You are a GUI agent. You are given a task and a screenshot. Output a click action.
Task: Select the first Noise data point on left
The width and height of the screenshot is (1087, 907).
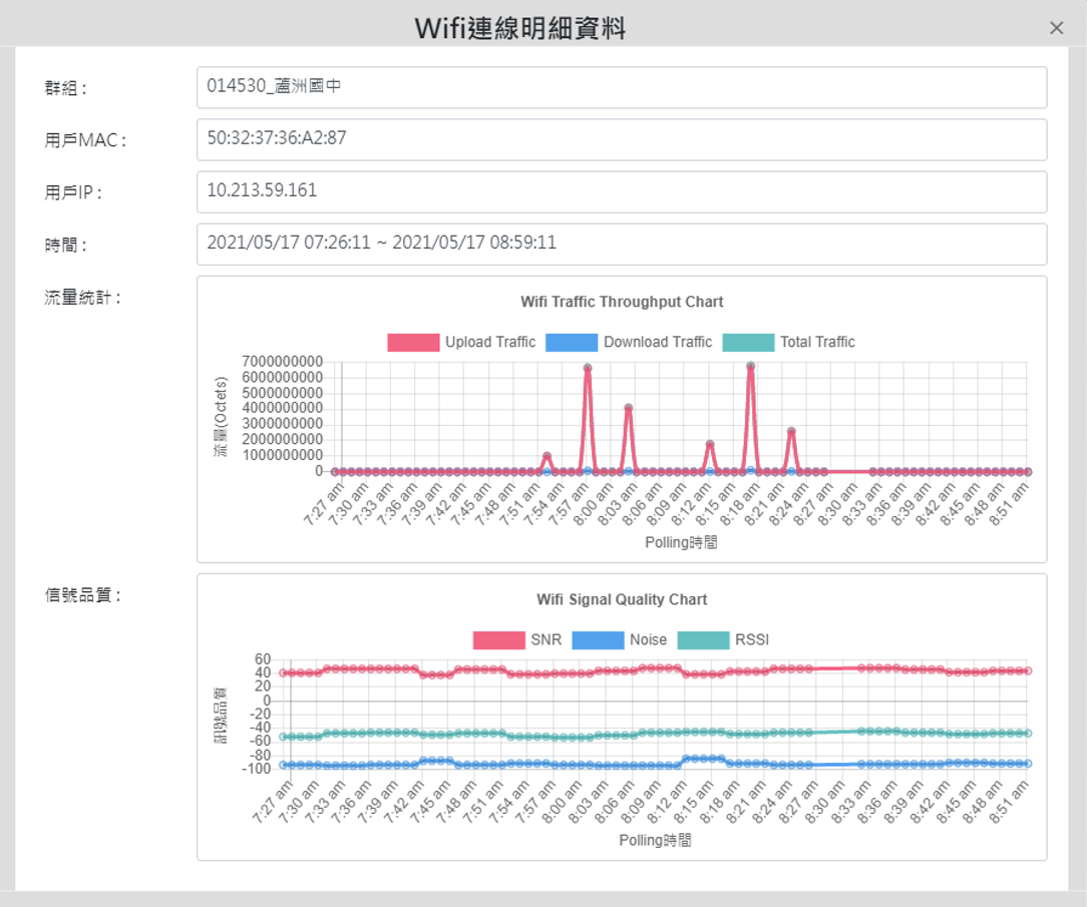284,764
